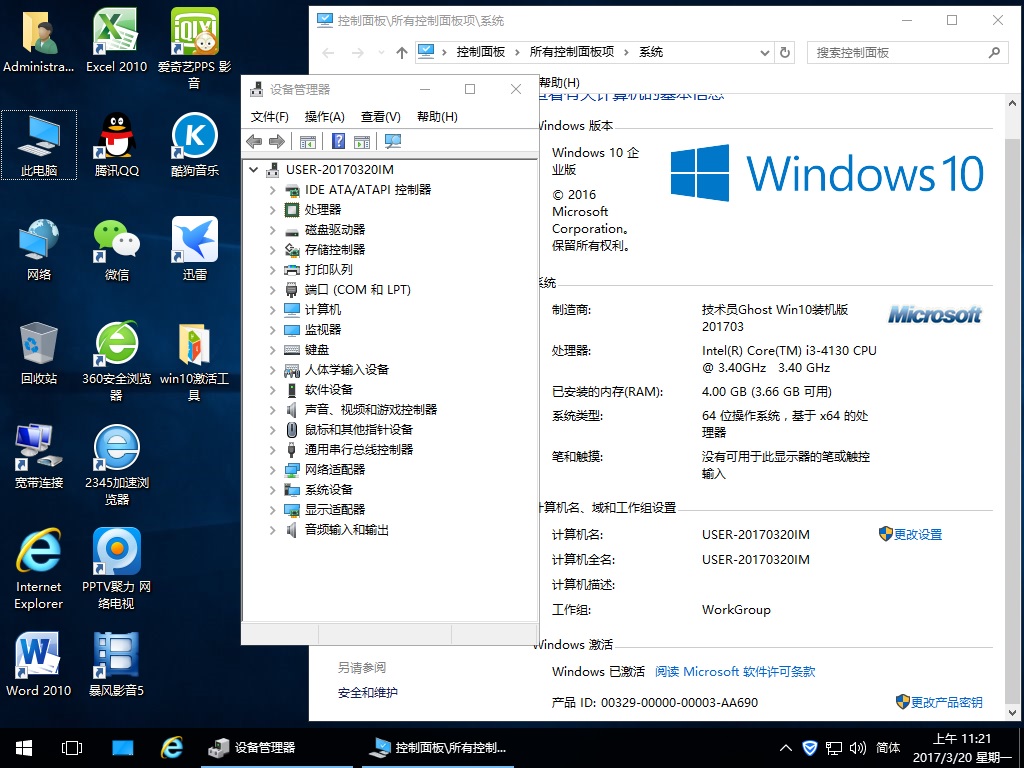The width and height of the screenshot is (1024, 768).
Task: Click the Internet Explorer taskbar icon
Action: (x=172, y=748)
